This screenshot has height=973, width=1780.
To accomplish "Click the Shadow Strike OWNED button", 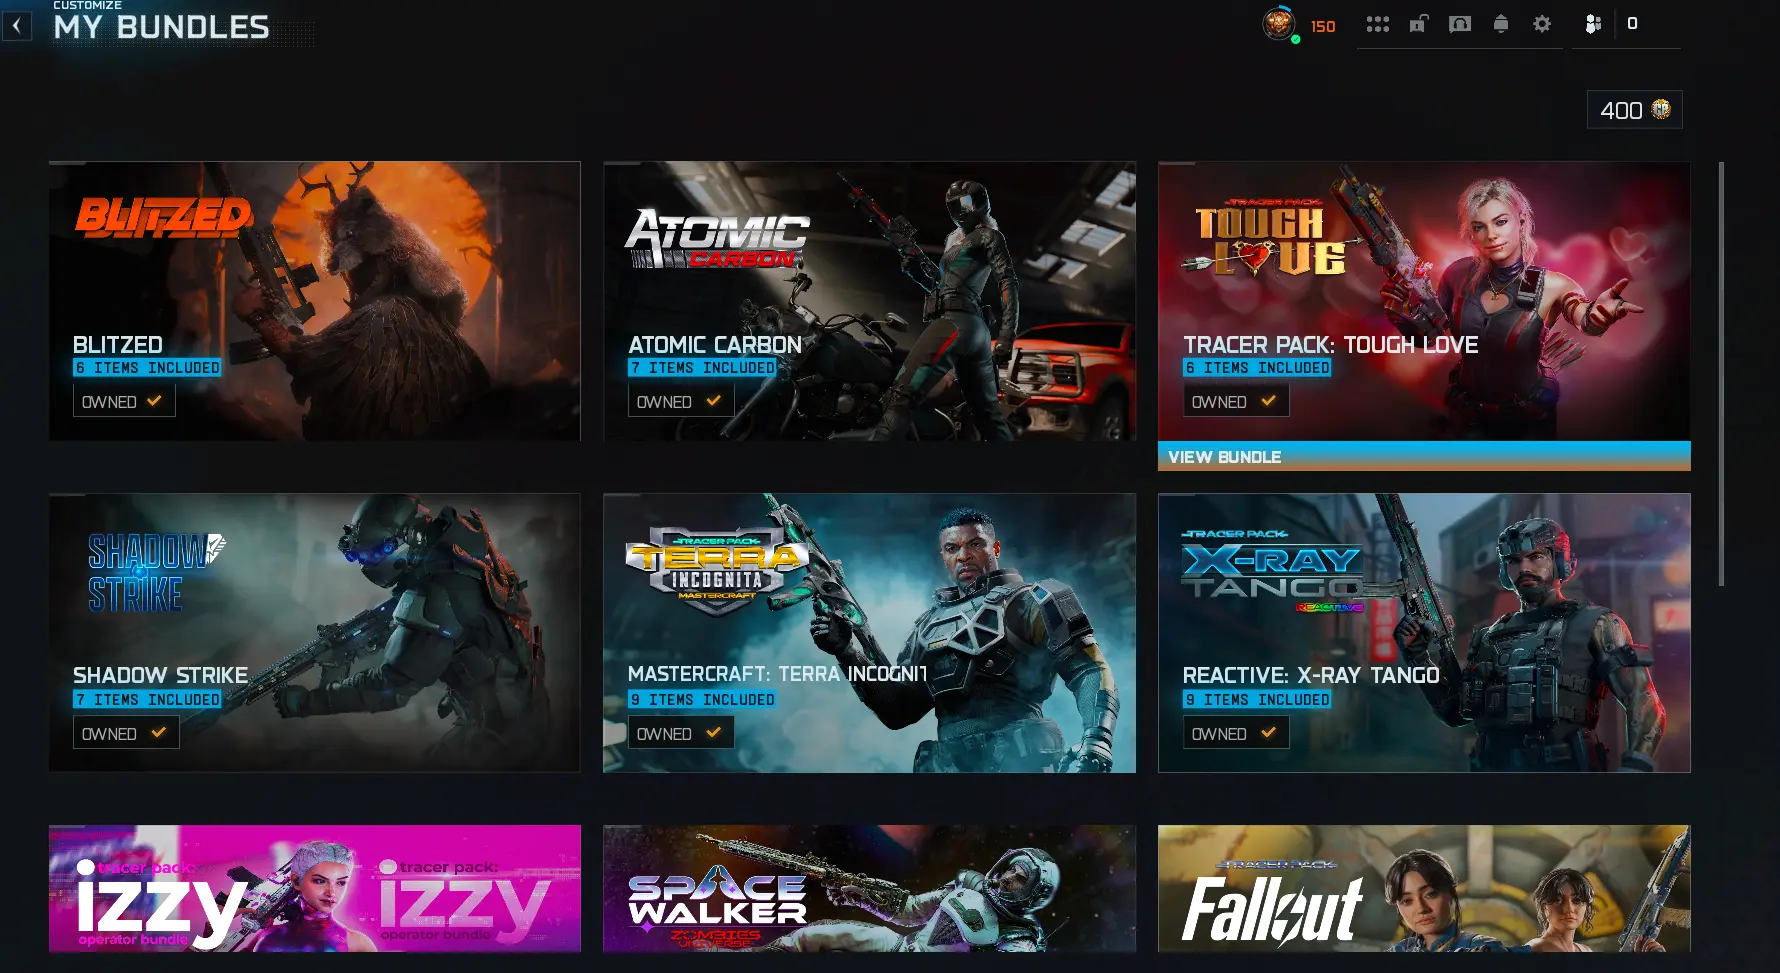I will (x=126, y=733).
